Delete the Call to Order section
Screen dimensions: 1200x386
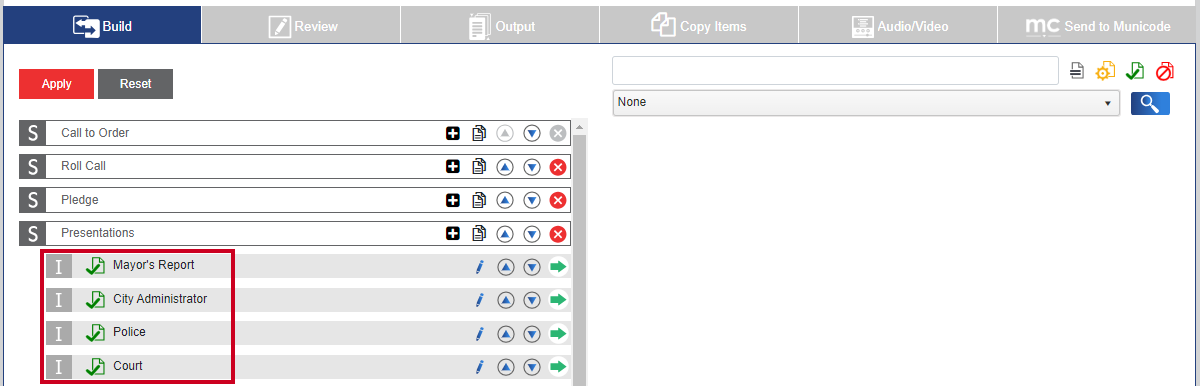[x=558, y=133]
